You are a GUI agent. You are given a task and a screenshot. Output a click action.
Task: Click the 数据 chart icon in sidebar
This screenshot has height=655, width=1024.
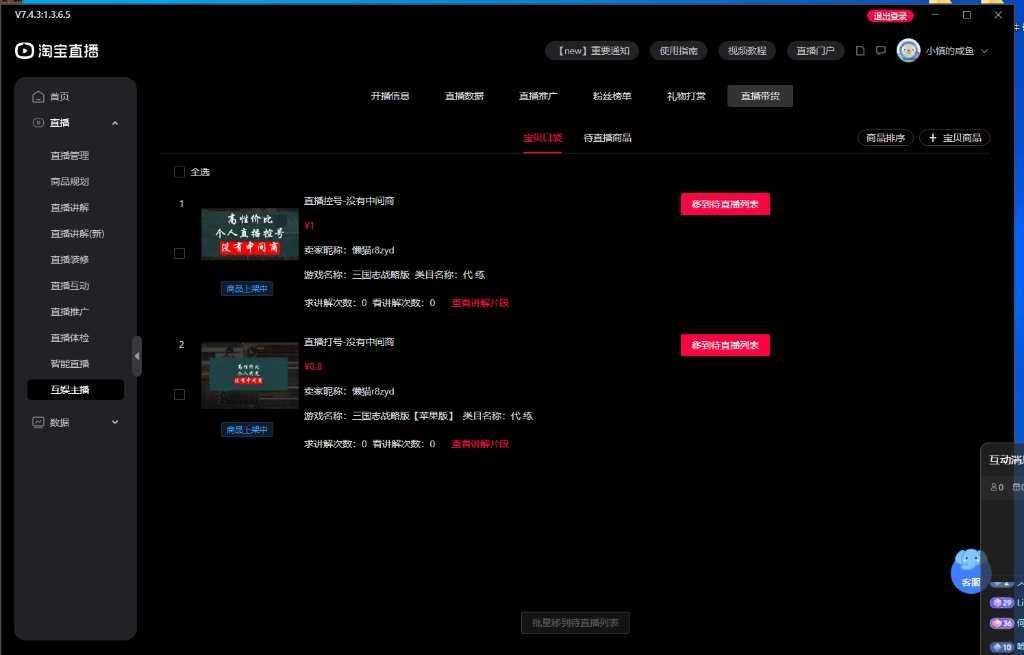(38, 423)
